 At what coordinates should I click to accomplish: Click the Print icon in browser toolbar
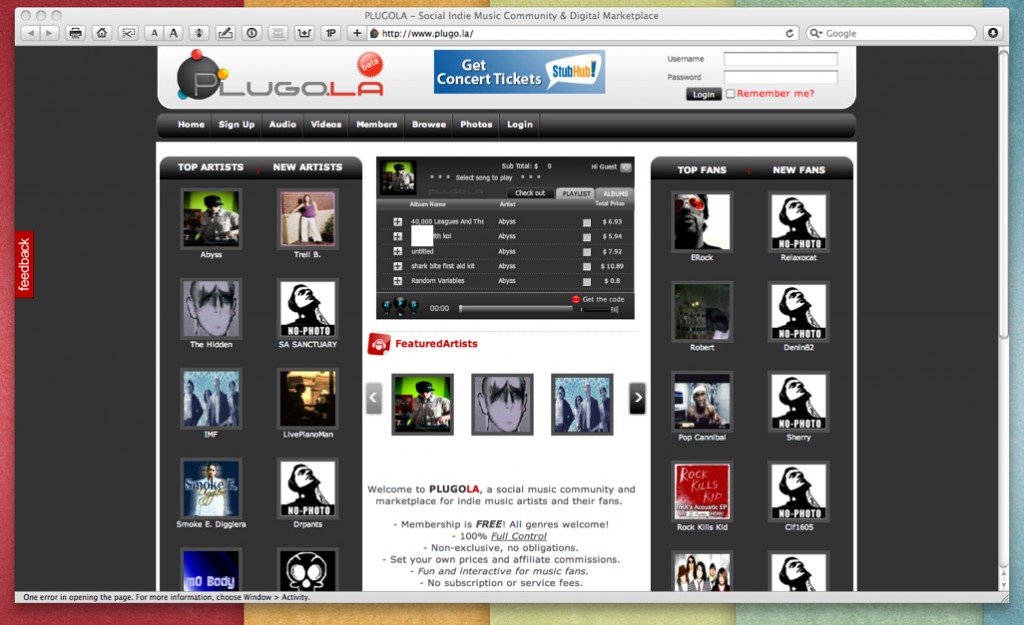pos(76,33)
